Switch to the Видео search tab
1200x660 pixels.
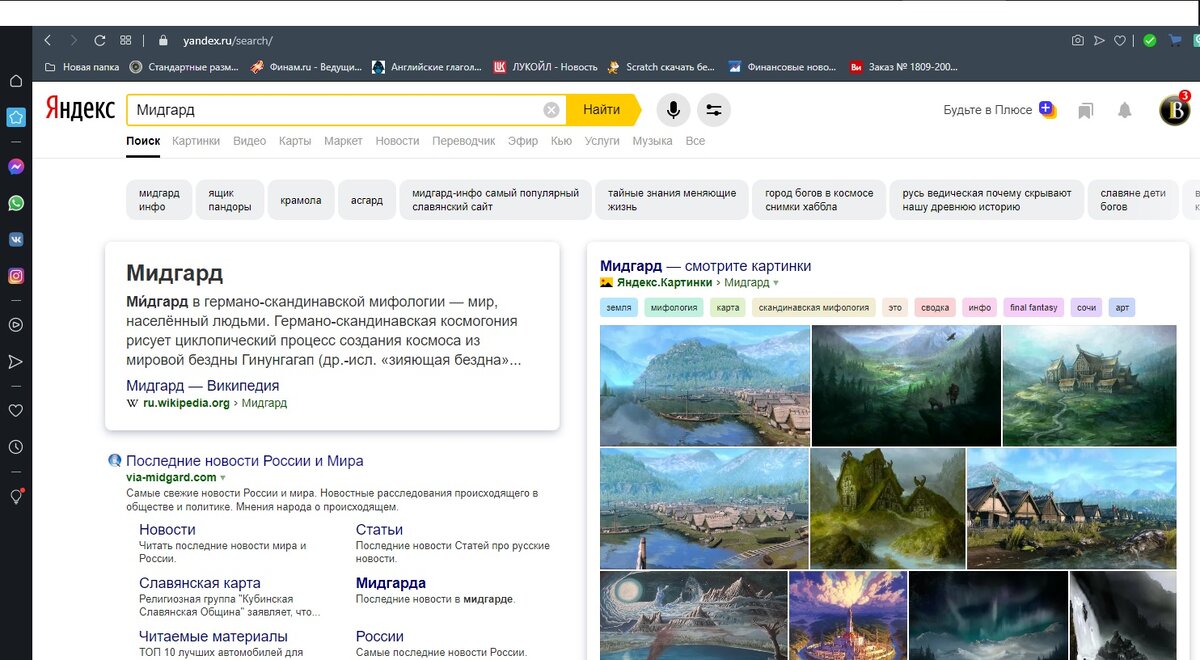(249, 141)
